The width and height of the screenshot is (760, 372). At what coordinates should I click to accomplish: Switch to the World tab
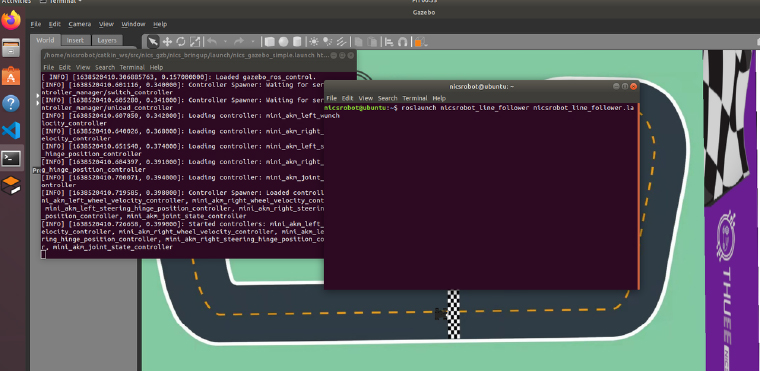45,41
